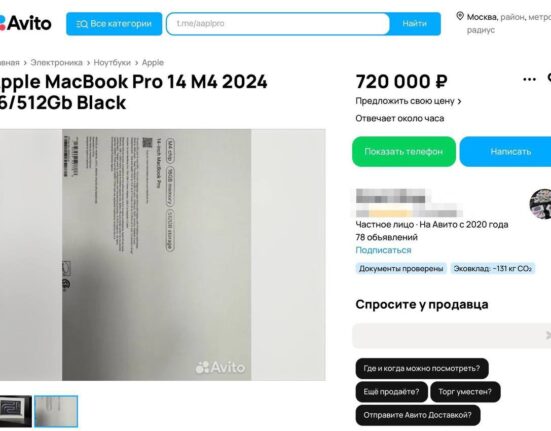This screenshot has width=551, height=431.
Task: Click the Avito logo
Action: click(25, 24)
